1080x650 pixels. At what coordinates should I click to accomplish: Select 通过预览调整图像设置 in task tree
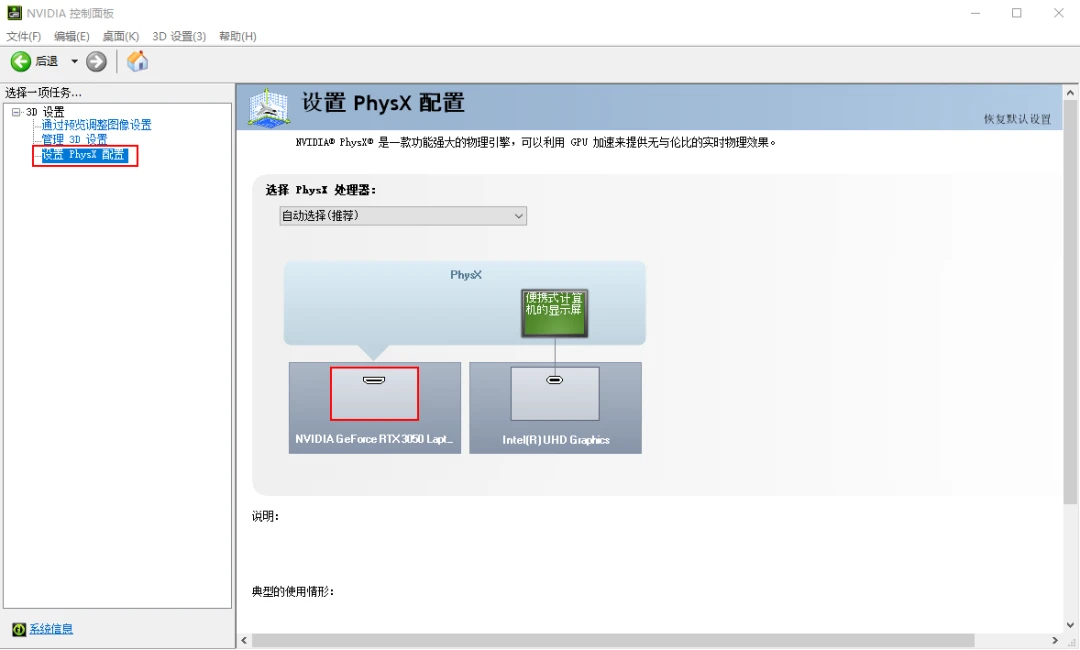point(96,125)
